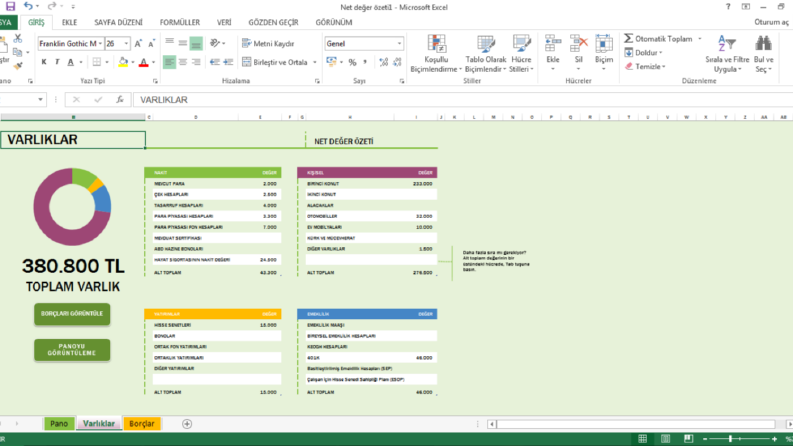Open Birleştir ve Ortala dropdown arrow
This screenshot has width=793, height=446.
click(x=315, y=62)
